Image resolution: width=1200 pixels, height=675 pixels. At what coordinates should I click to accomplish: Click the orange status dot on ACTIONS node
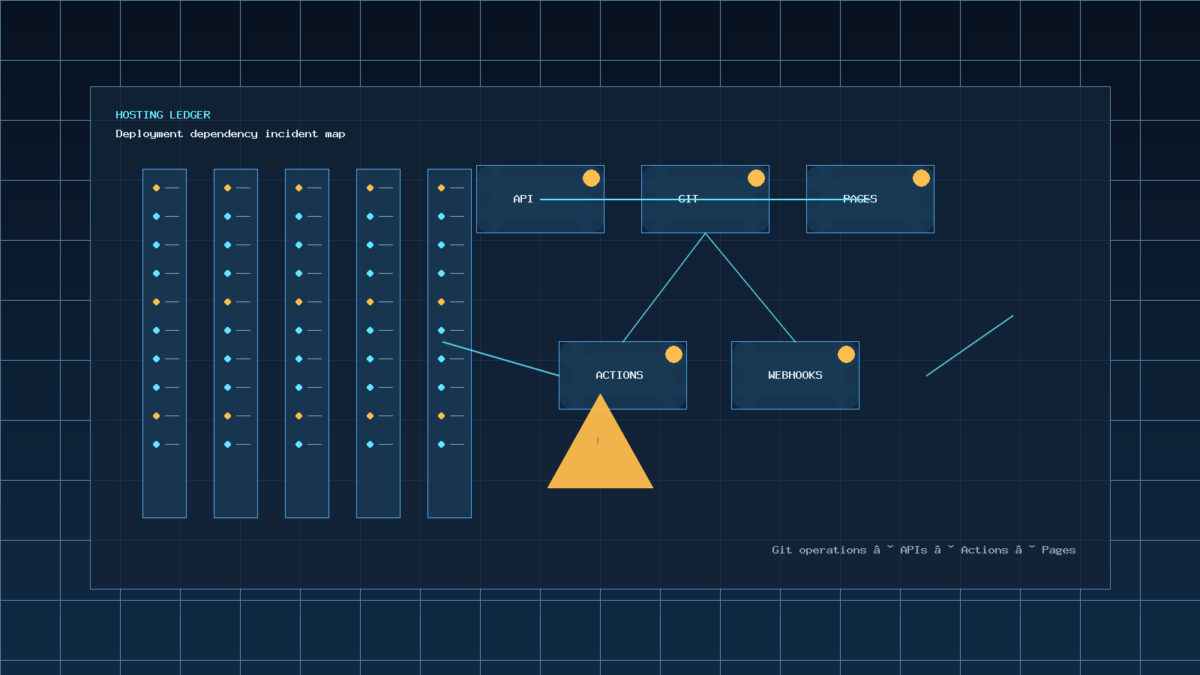674,354
